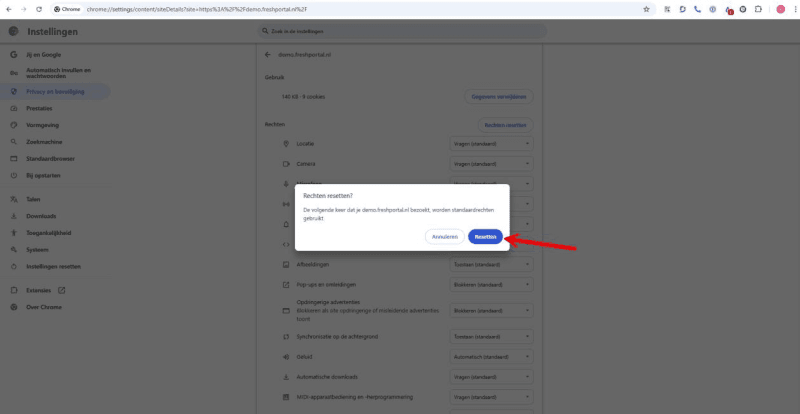Click the Rechten resetten button behind dialog
Viewport: 800px width, 414px height.
(505, 125)
